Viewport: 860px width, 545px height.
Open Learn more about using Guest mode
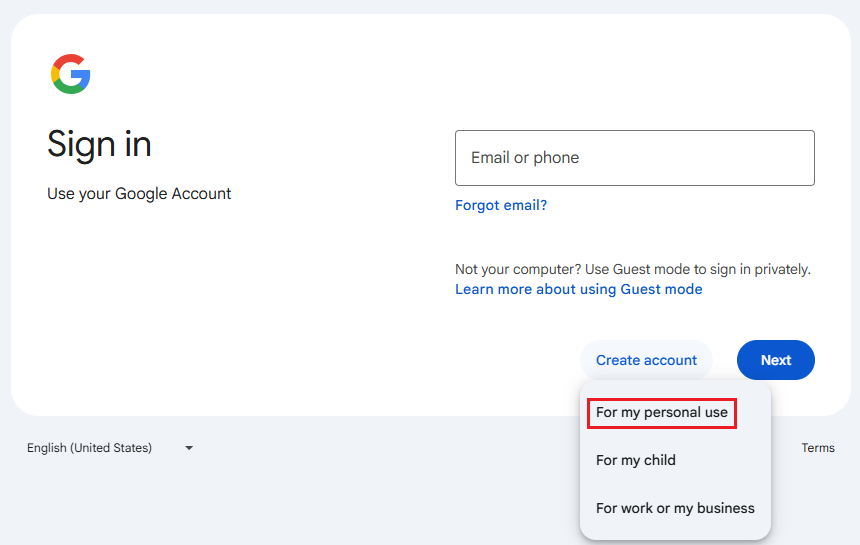(x=578, y=289)
